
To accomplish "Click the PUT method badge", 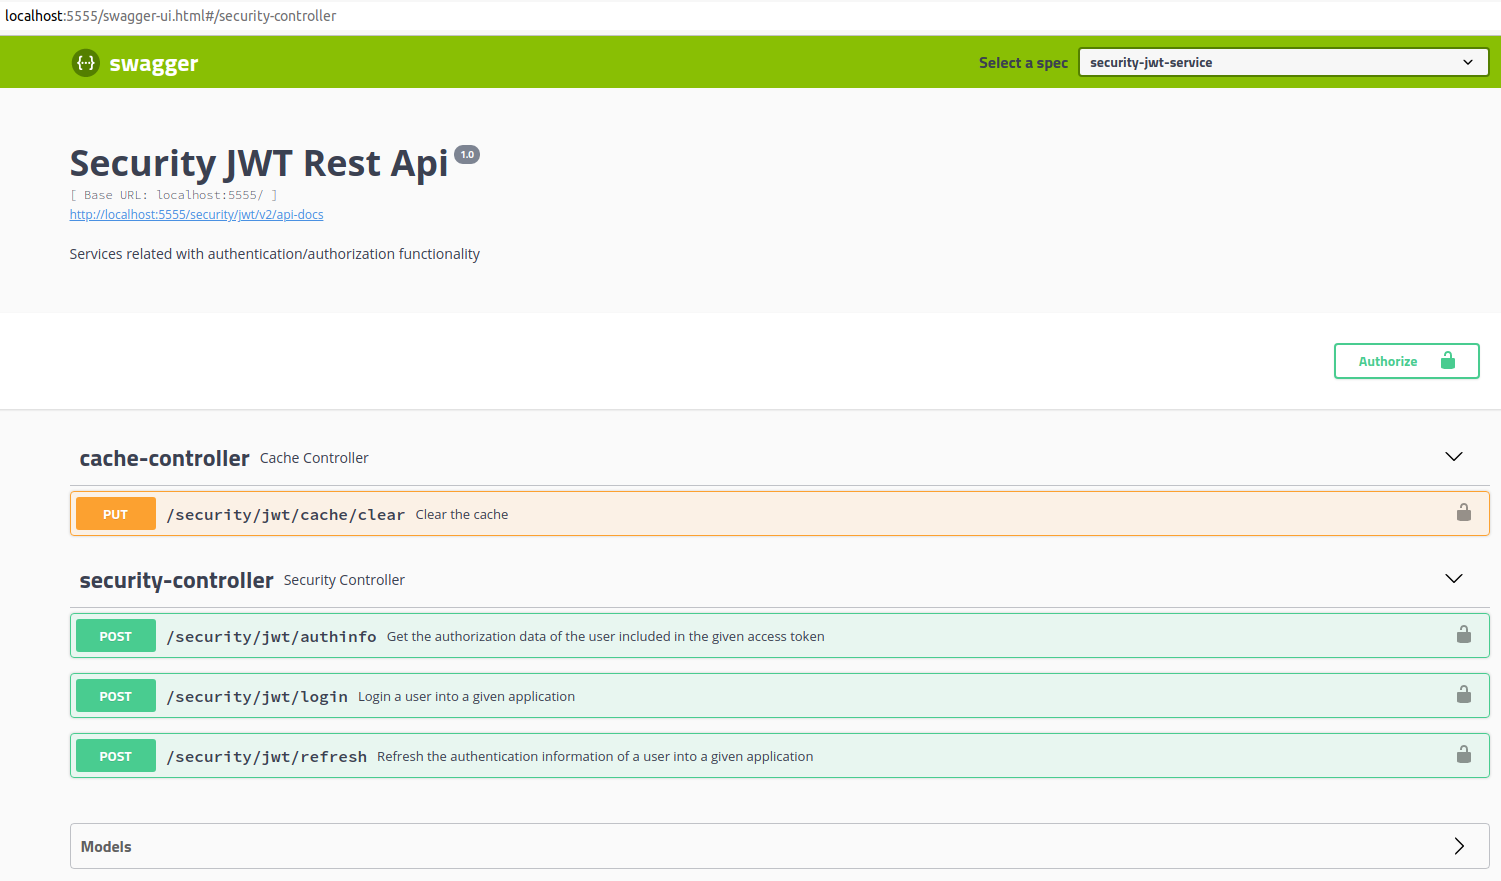I will [116, 514].
